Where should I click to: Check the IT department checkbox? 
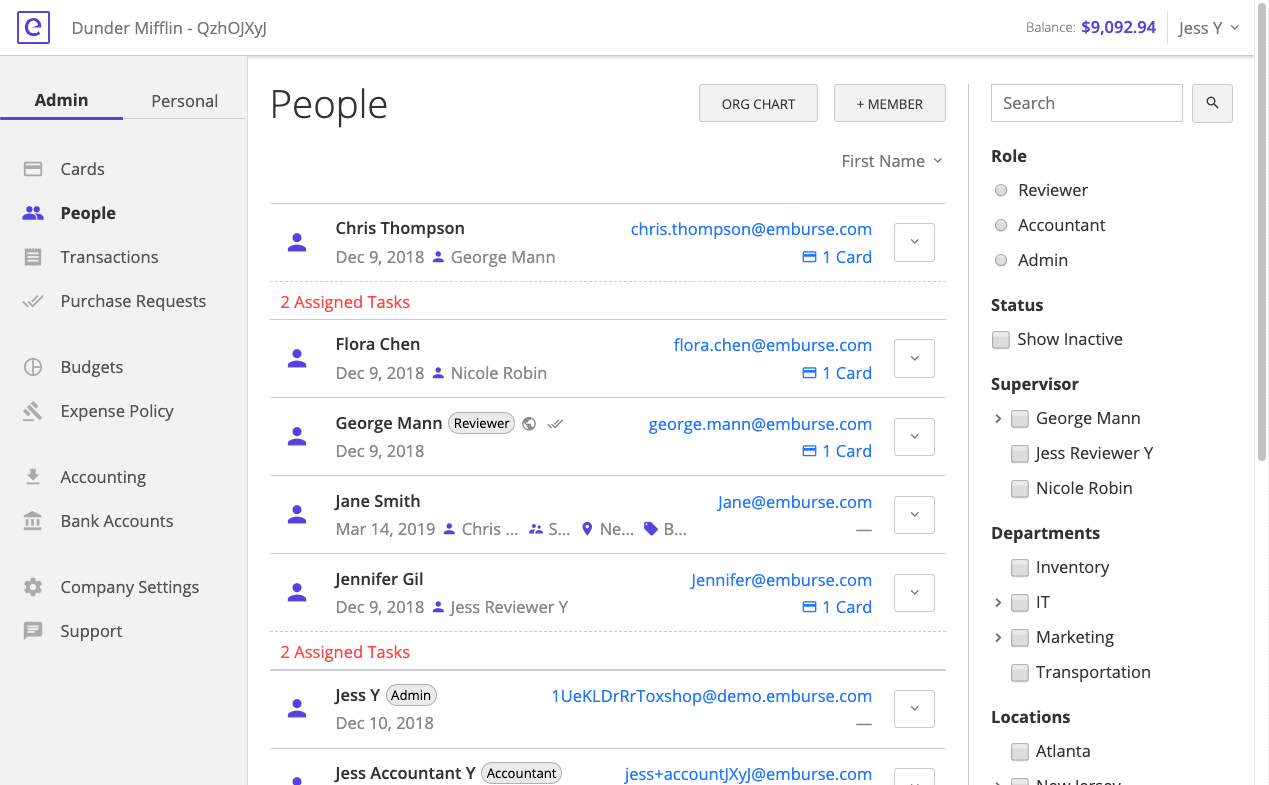1020,602
